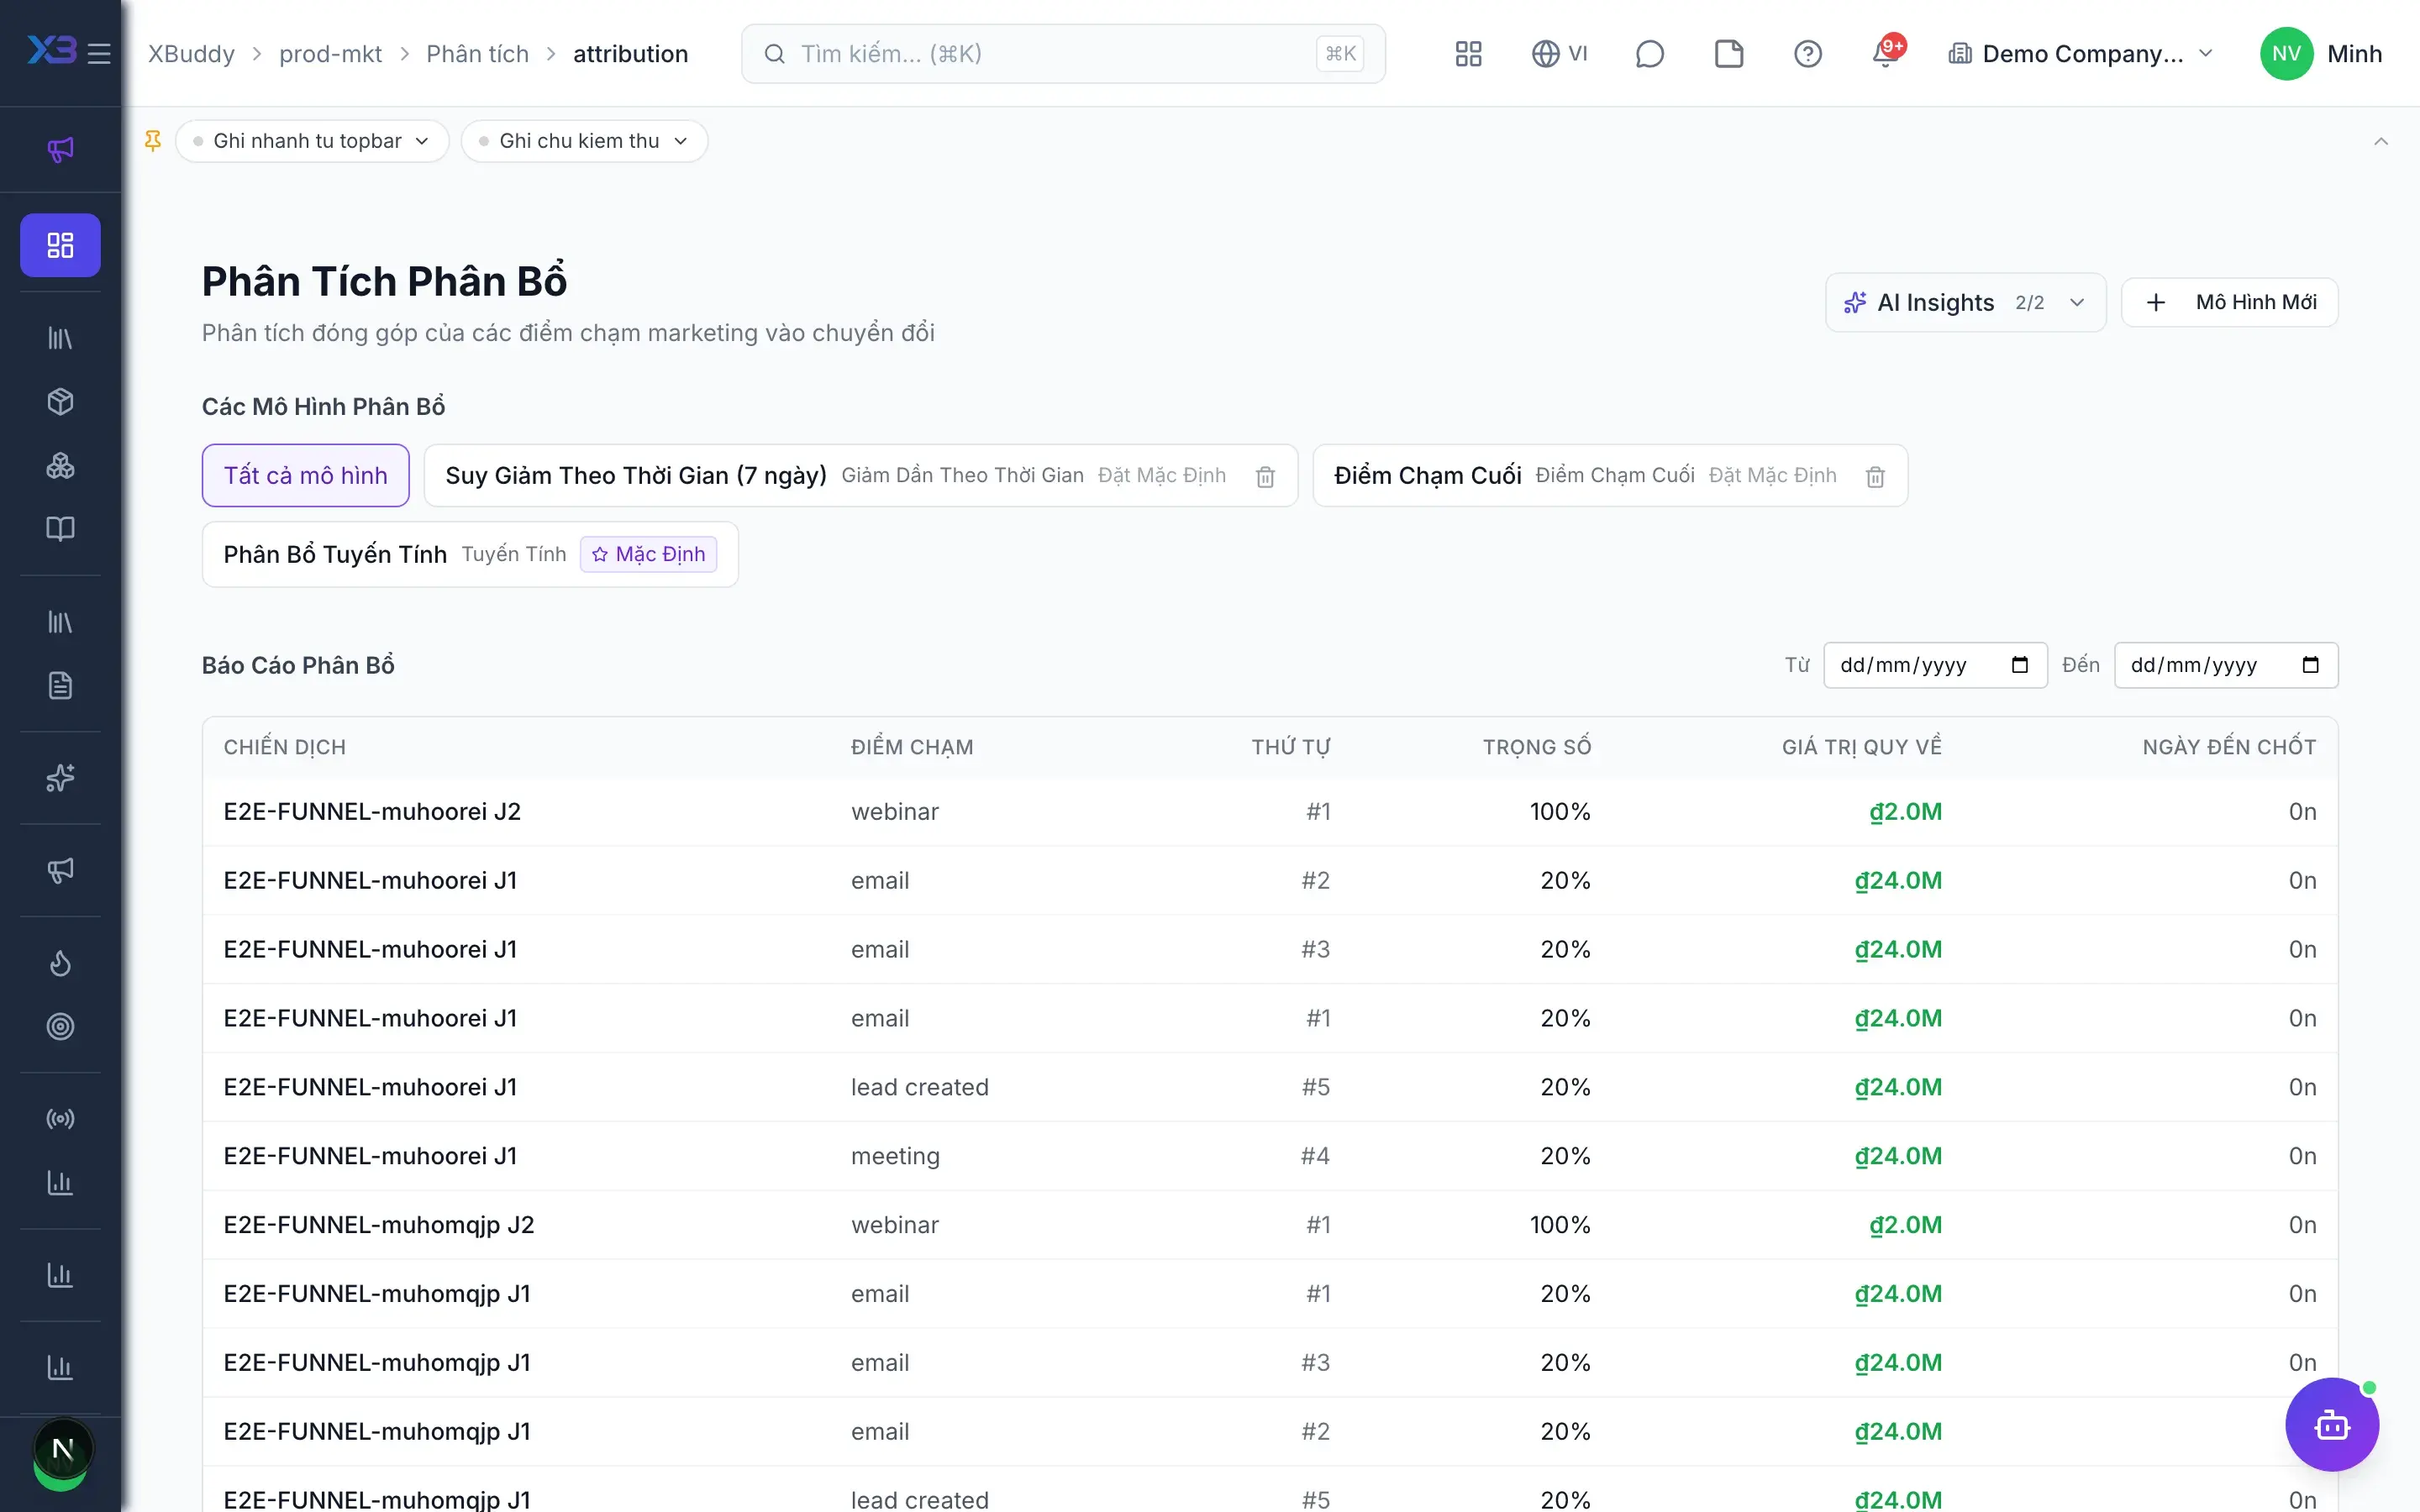Click the E2E-FUNNEL-muhoorei J2 campaign cell

372,811
